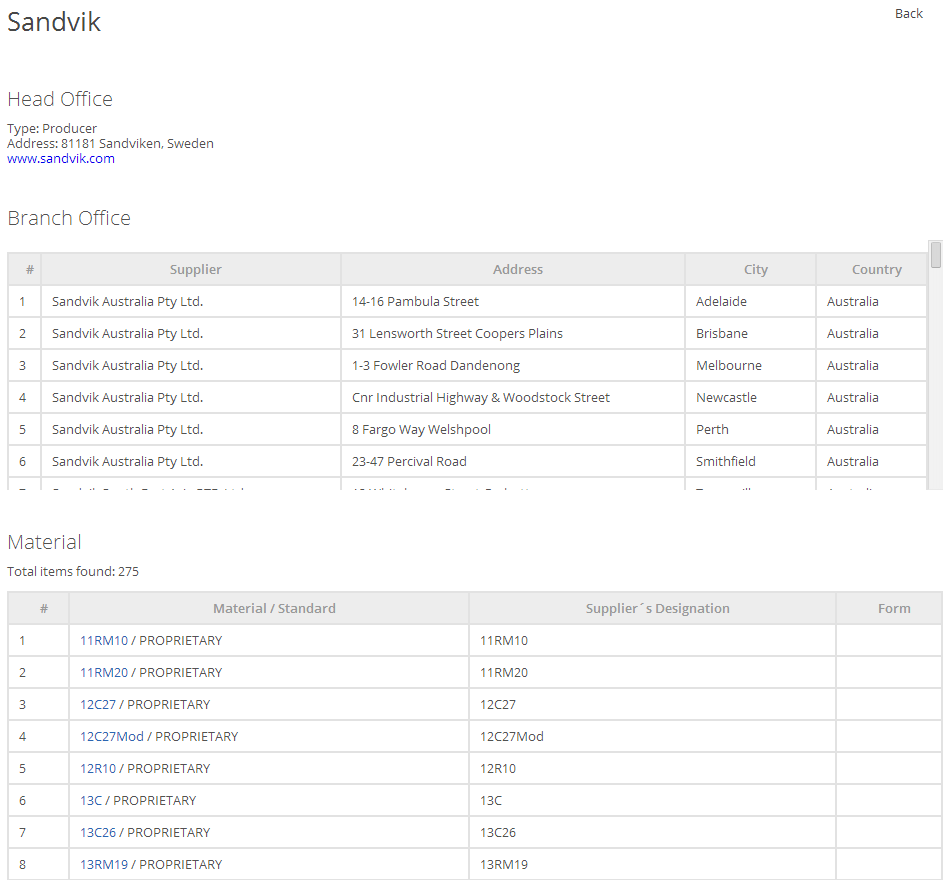This screenshot has height=880, width=949.
Task: Select the 8 Fargo Way Welshpool cell
Action: click(x=513, y=430)
